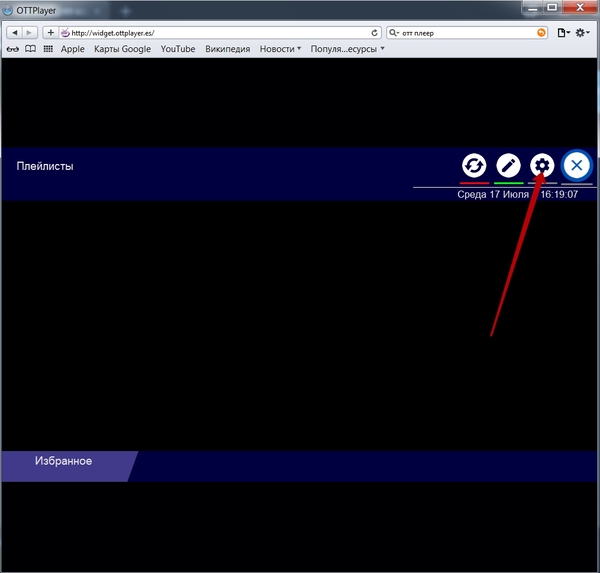Open the Reading List glasses icon
Viewport: 600px width, 573px height.
[13, 49]
